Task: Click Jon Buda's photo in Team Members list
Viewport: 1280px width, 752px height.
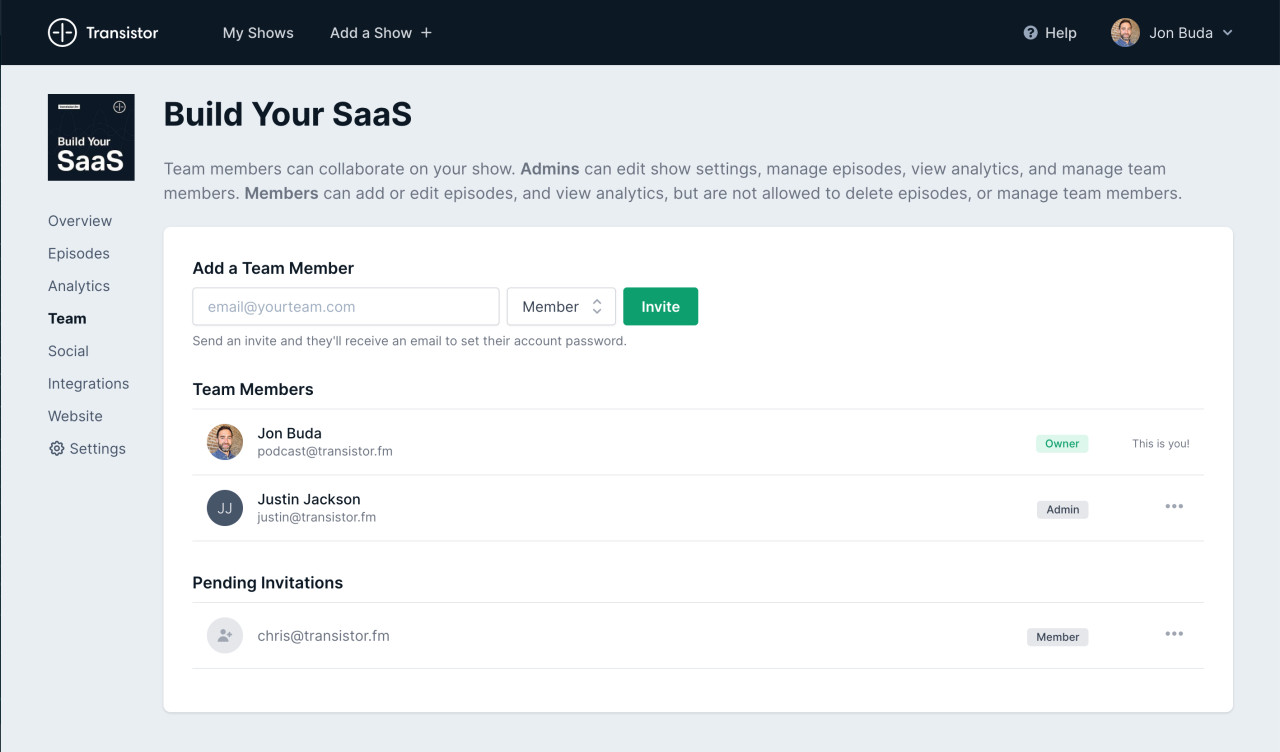Action: tap(224, 441)
